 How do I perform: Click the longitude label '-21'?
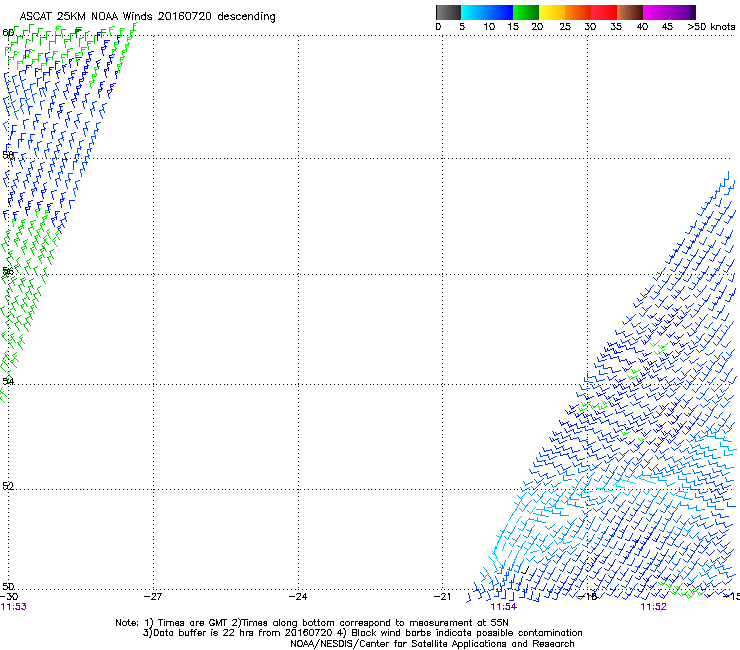442,597
